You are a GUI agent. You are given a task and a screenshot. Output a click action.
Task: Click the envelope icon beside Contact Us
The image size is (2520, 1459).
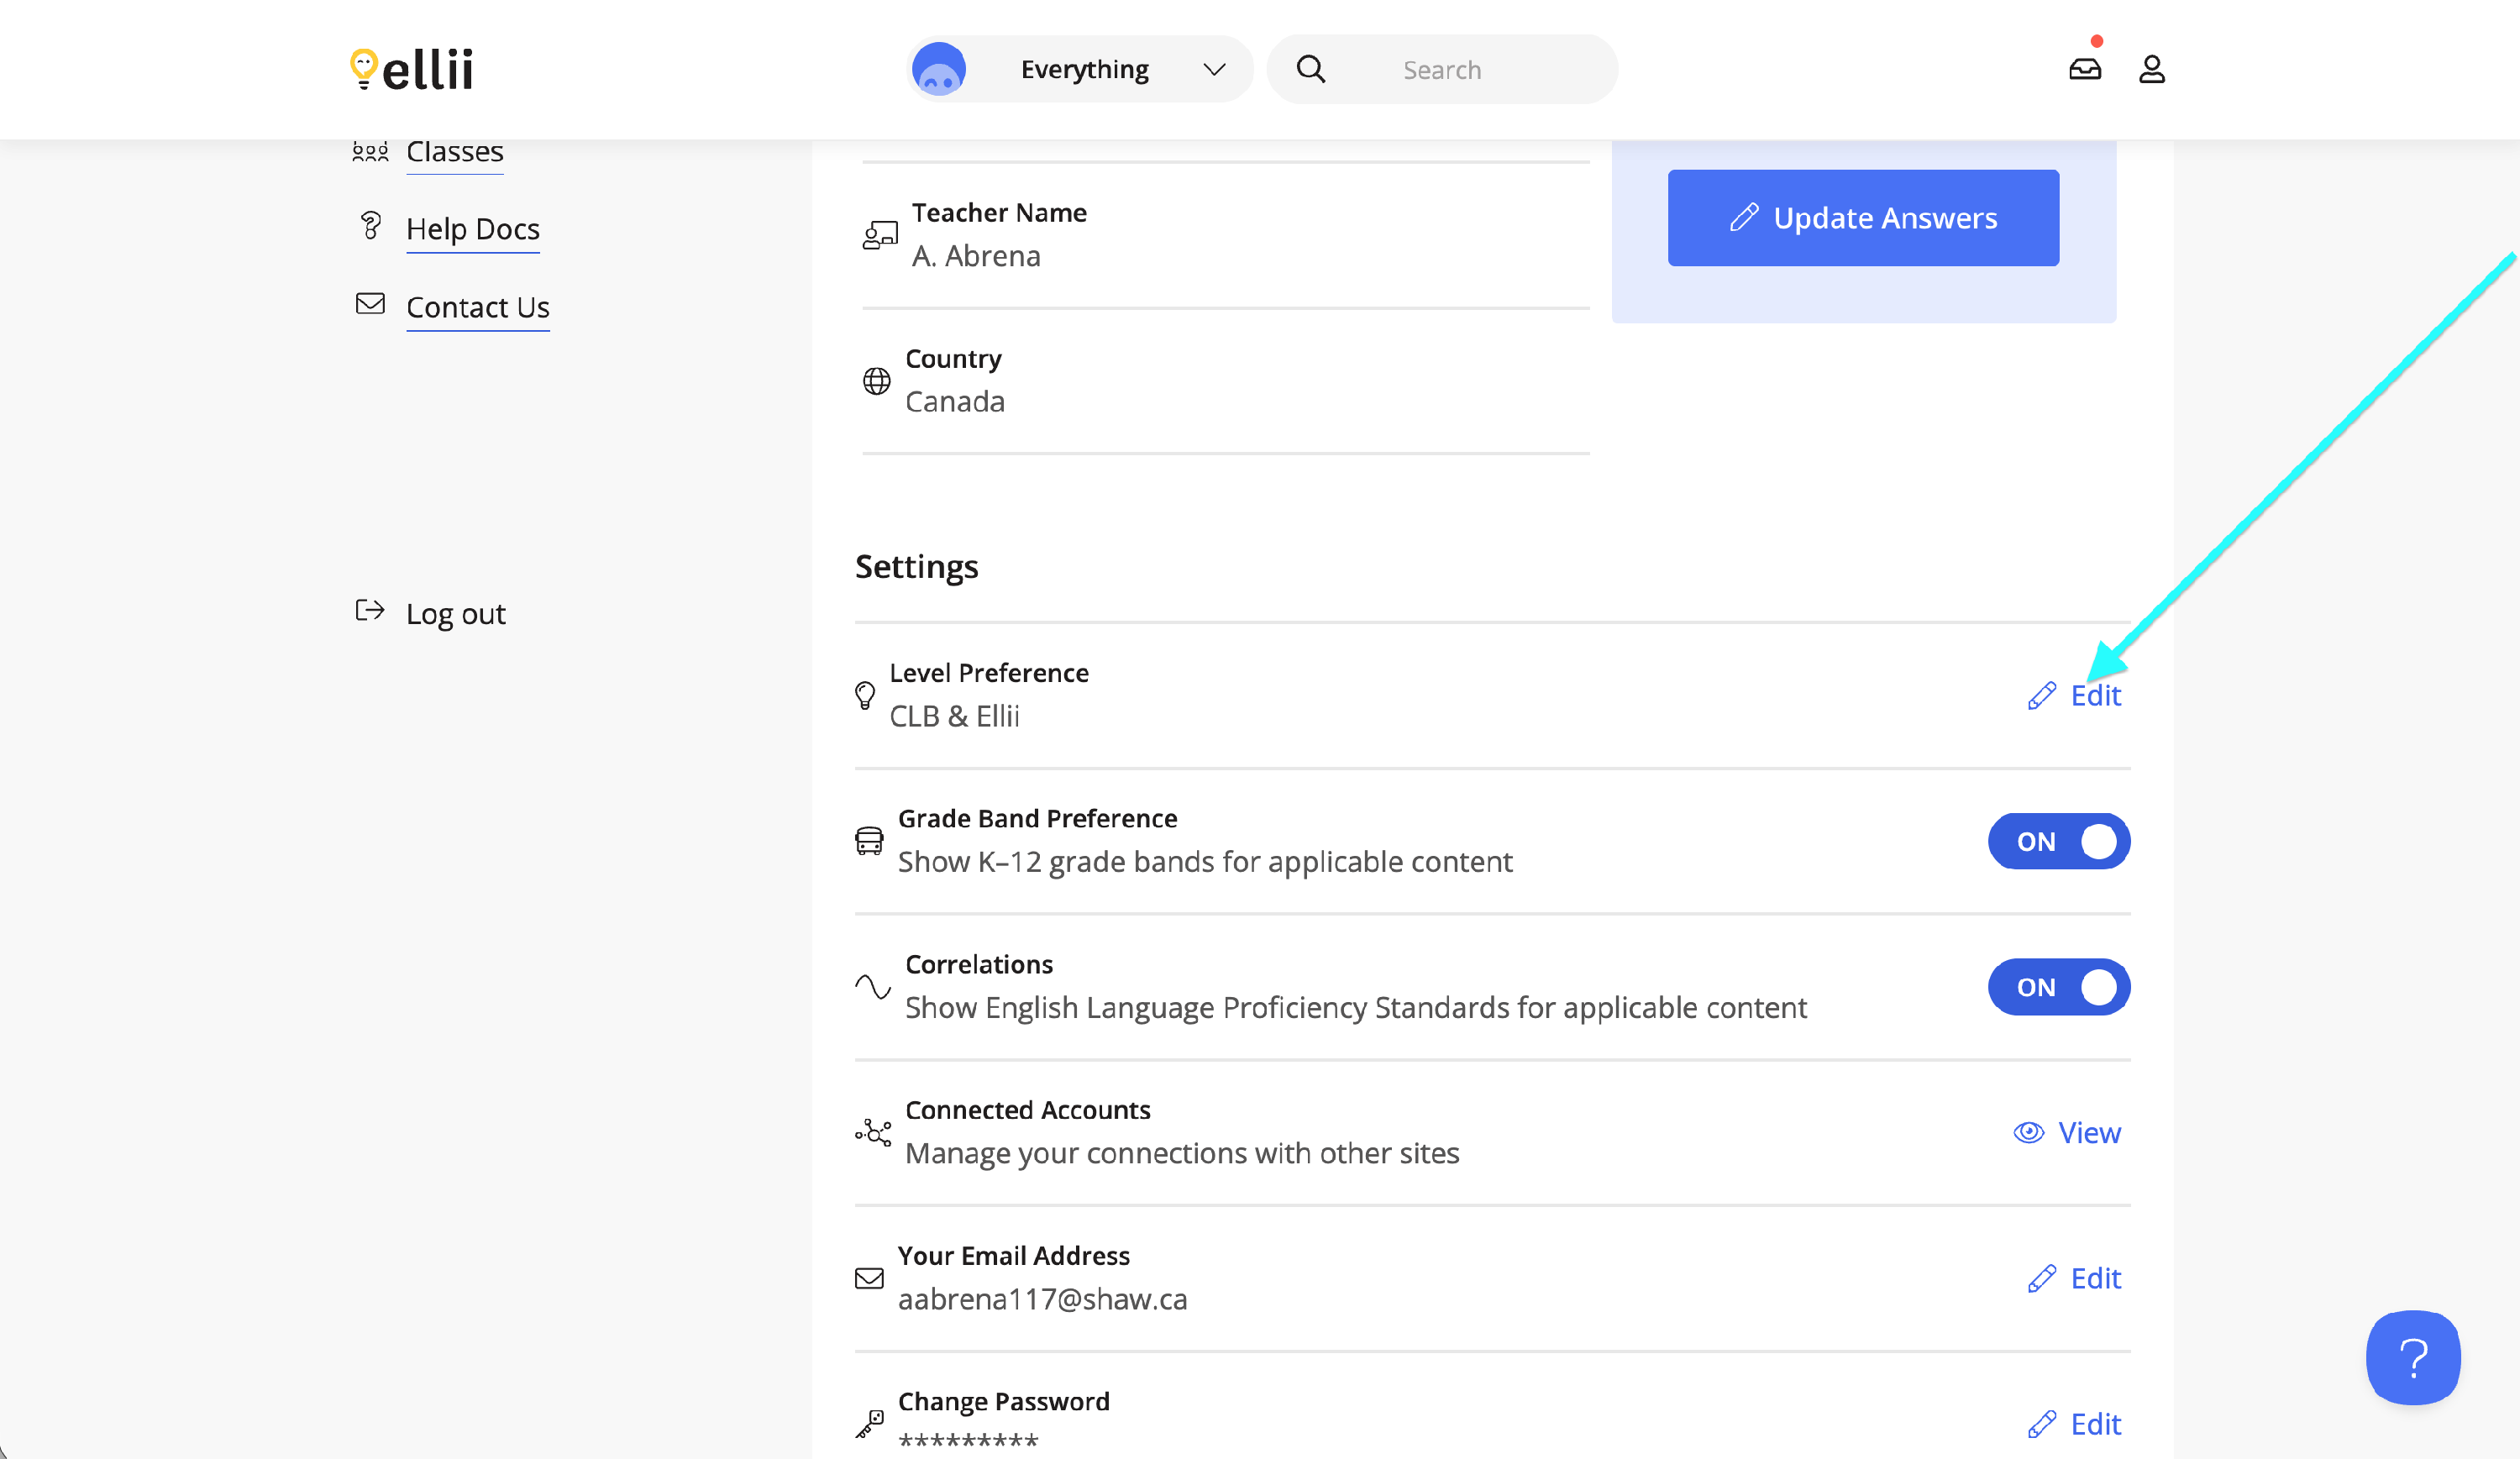[x=370, y=303]
